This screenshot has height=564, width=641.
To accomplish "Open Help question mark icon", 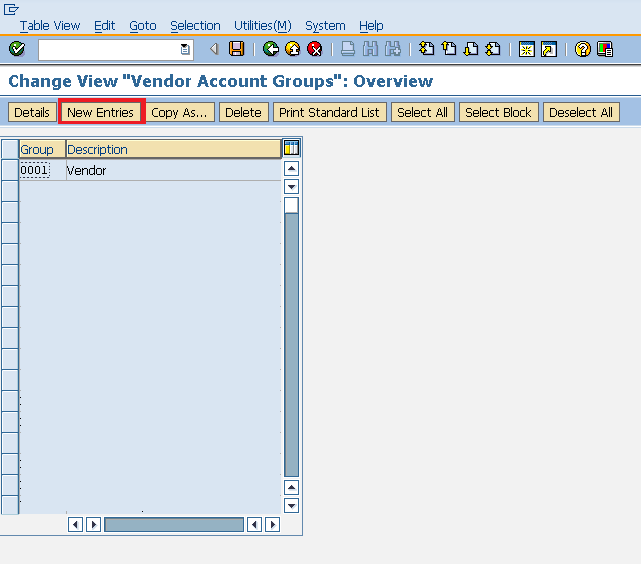I will point(583,49).
